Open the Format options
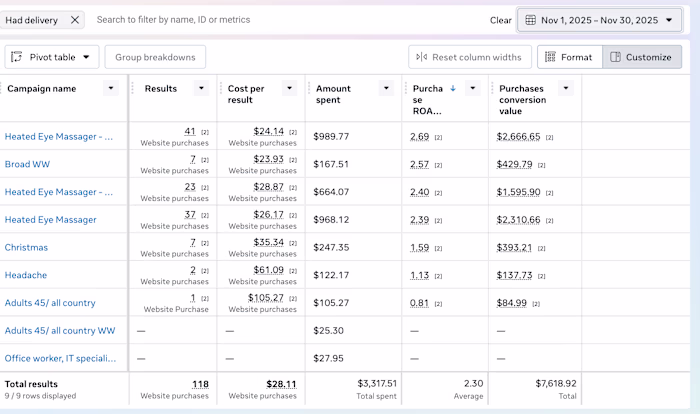 click(x=570, y=57)
